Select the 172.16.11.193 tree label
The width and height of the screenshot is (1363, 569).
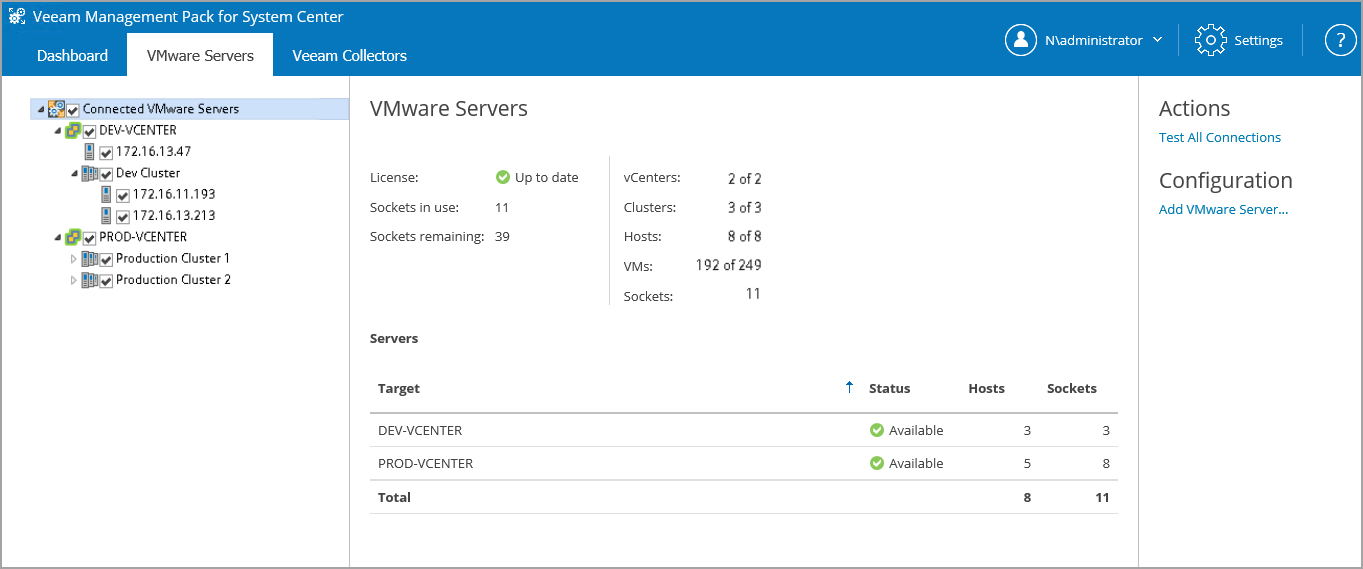174,195
